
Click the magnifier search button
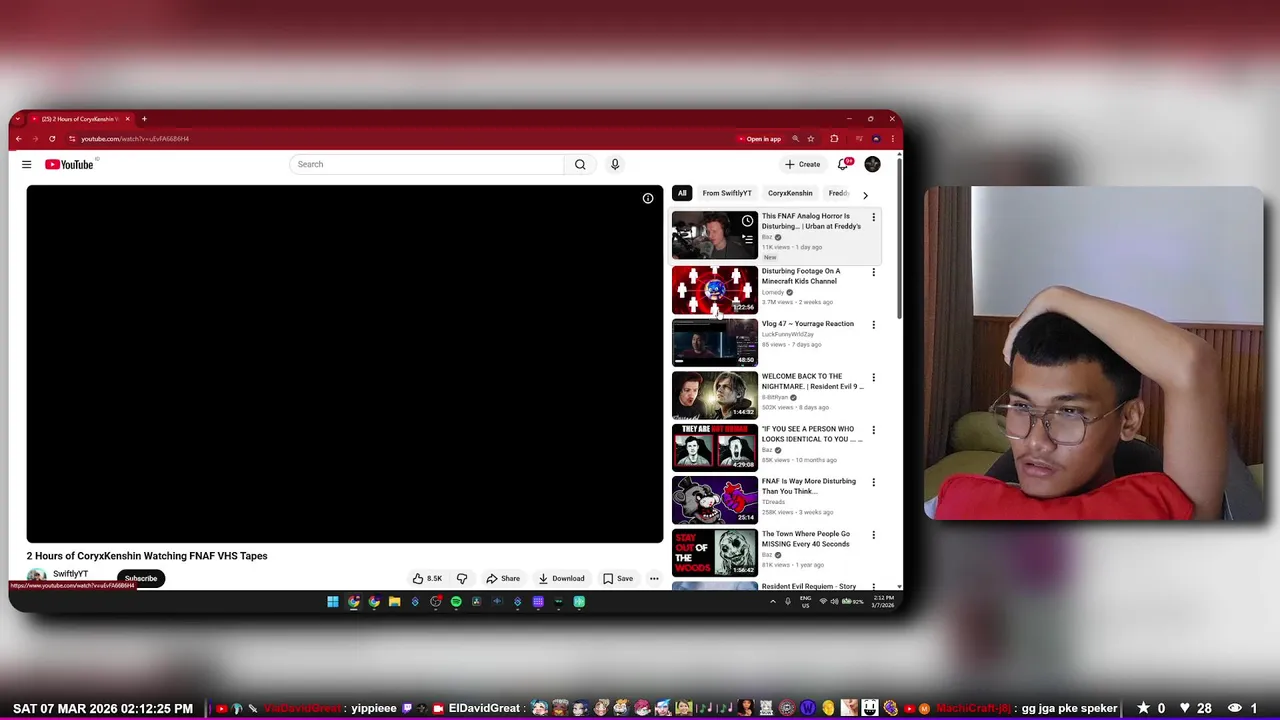pos(580,164)
